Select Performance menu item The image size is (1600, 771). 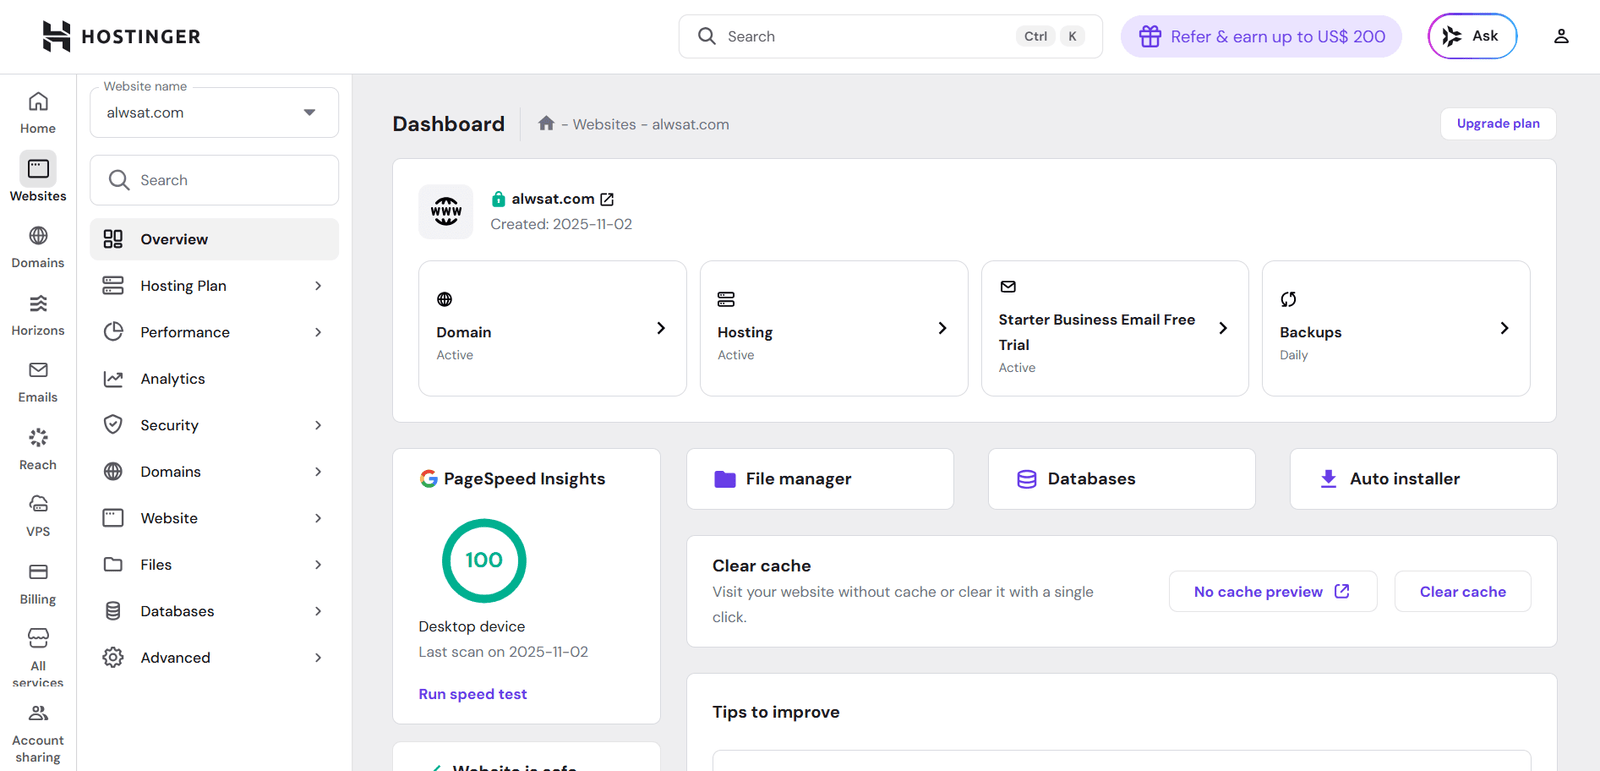(x=214, y=332)
